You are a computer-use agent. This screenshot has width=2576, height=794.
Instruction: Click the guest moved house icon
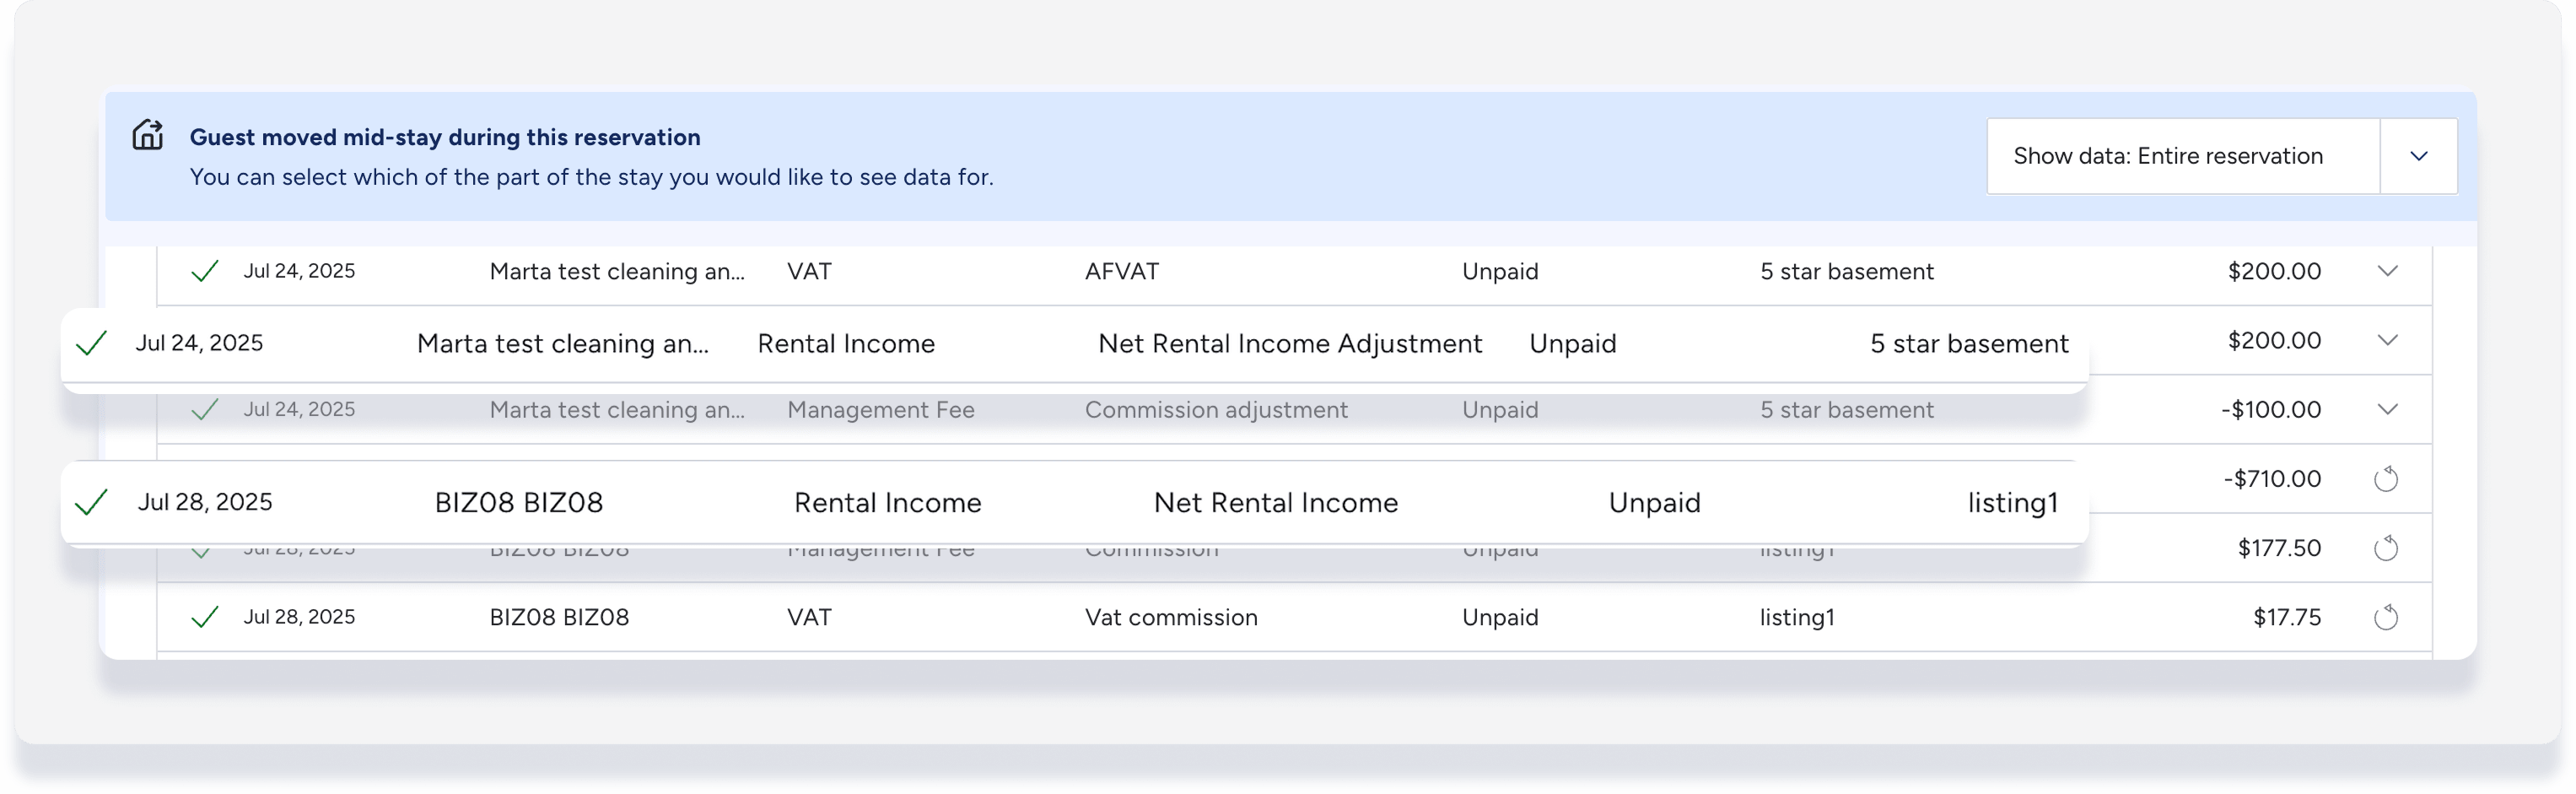click(x=148, y=135)
